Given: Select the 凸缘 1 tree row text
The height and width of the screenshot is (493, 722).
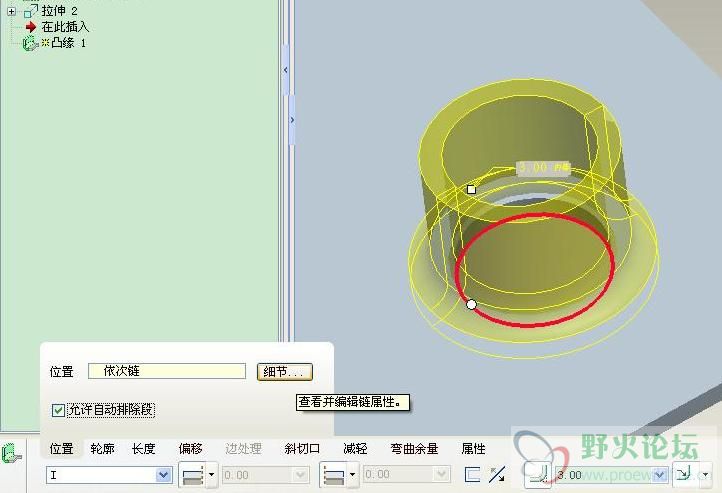Looking at the screenshot, I should point(68,43).
